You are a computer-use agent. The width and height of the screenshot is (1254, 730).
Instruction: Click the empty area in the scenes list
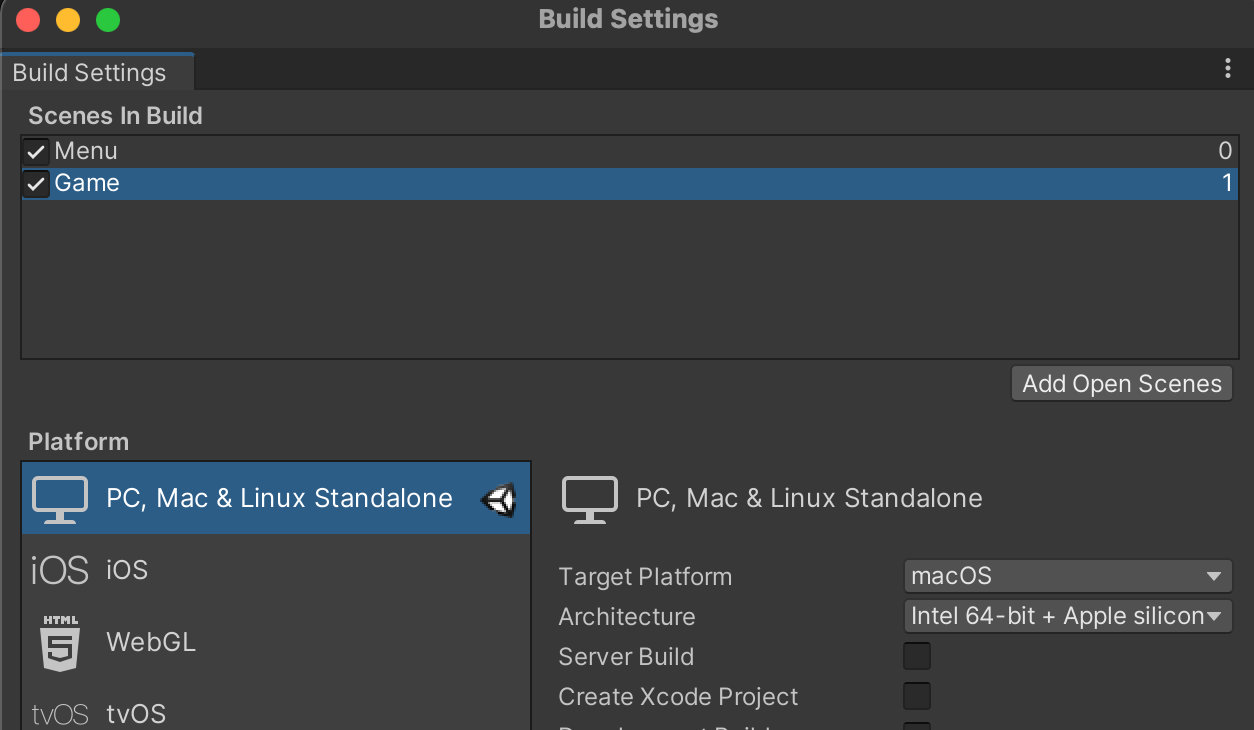tap(628, 279)
